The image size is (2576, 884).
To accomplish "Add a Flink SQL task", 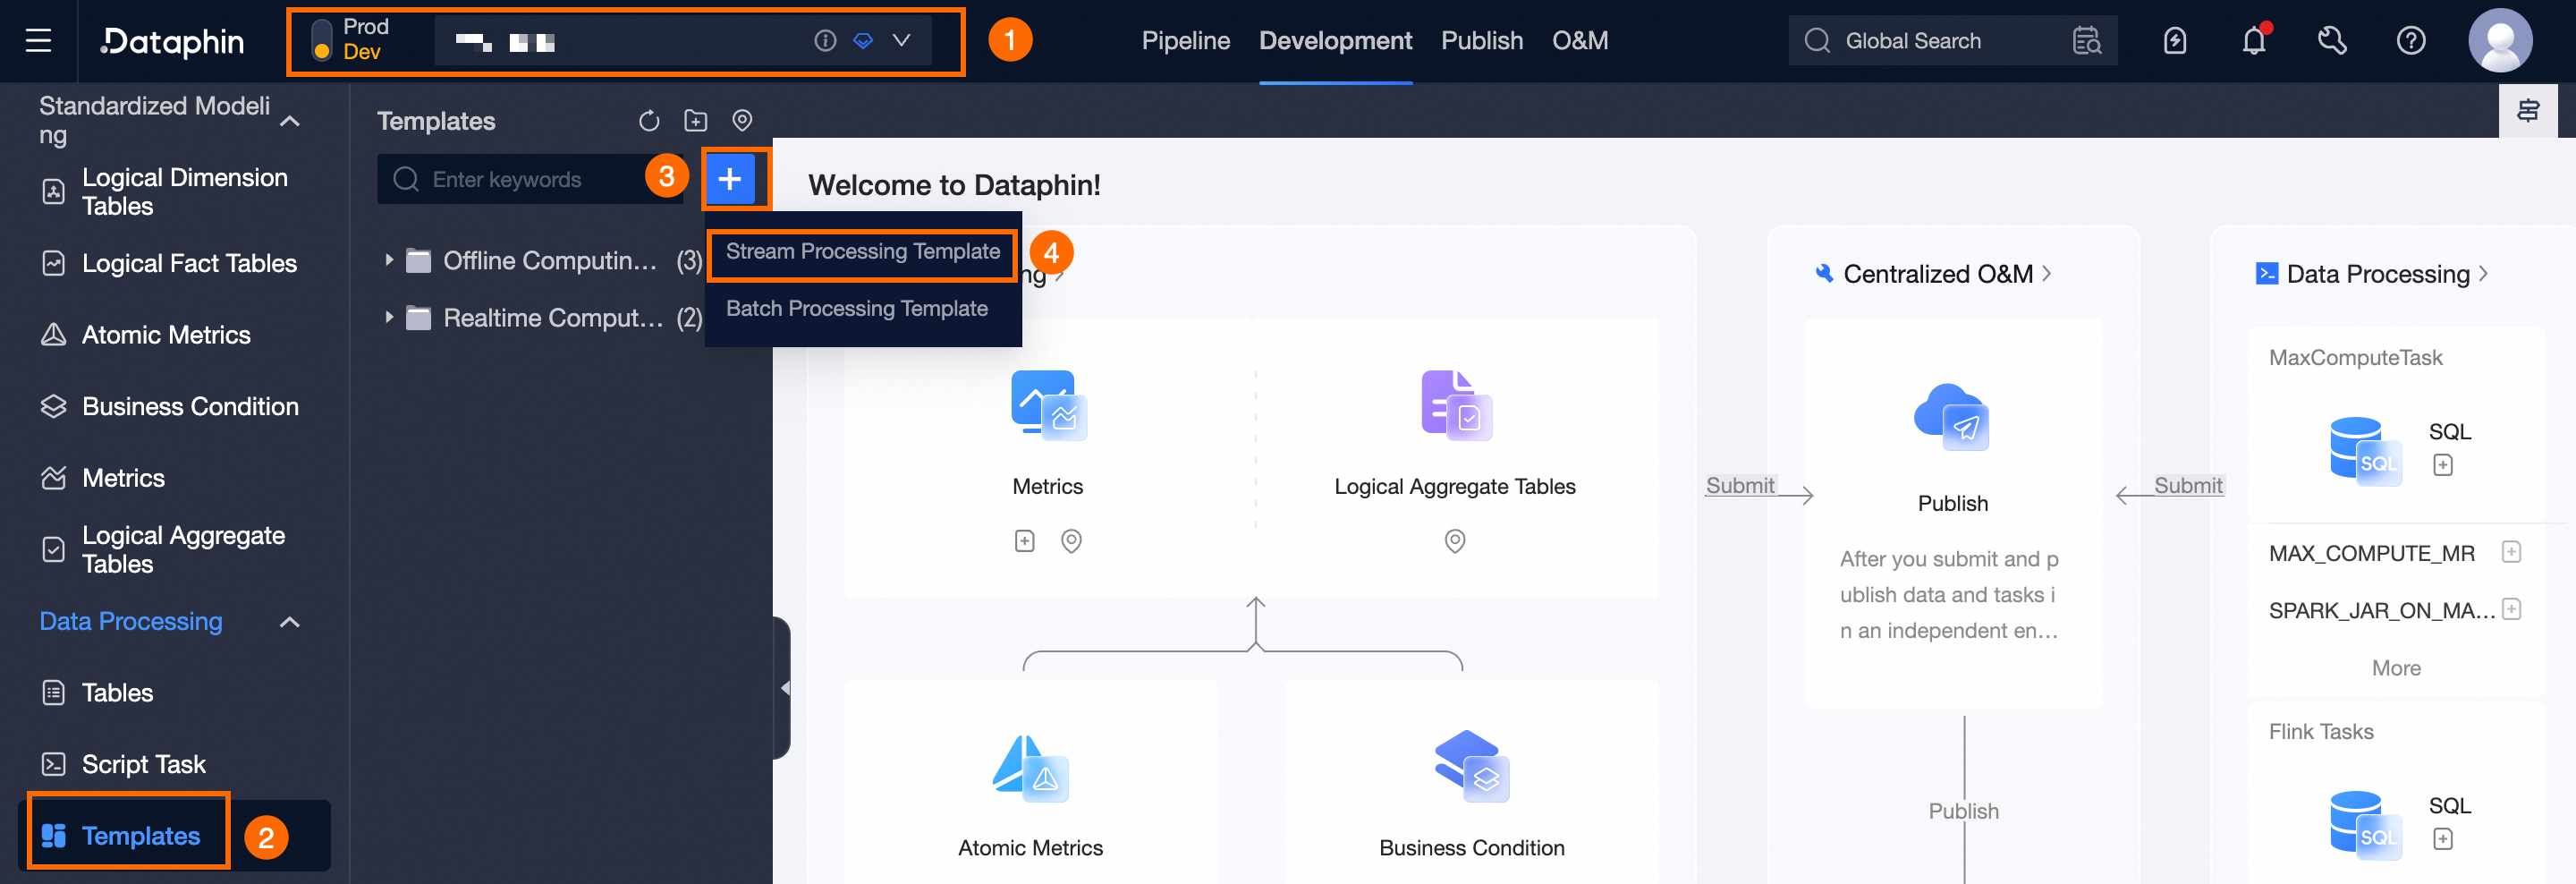I will pos(2443,839).
